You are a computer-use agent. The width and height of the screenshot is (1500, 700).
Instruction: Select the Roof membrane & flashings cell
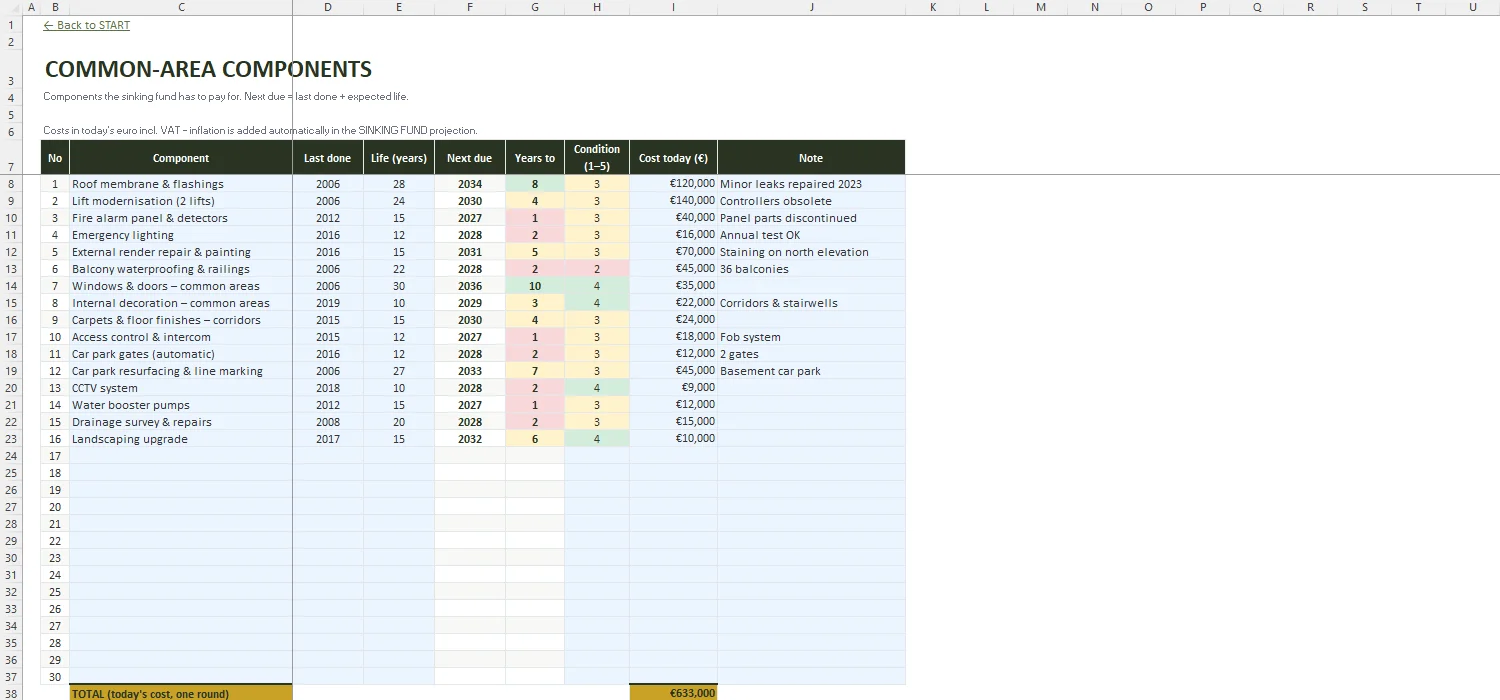click(x=181, y=184)
